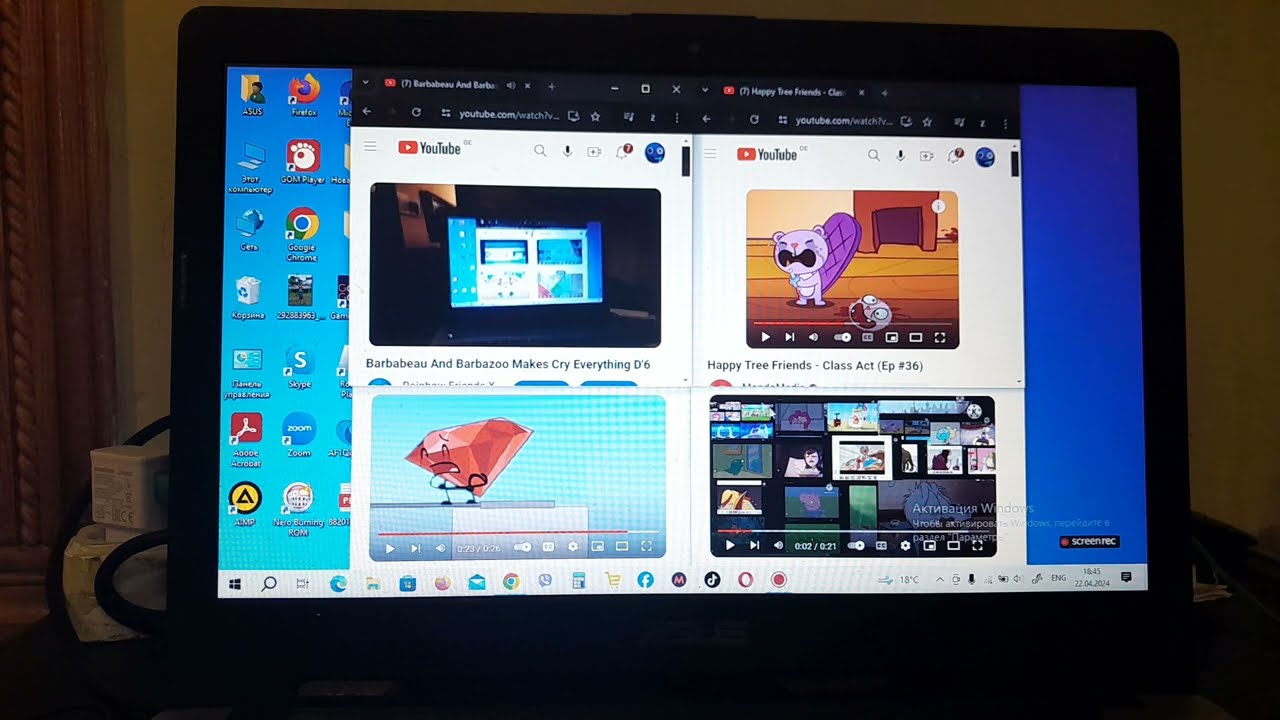The height and width of the screenshot is (720, 1280).
Task: Seek the red ruby video progress bar
Action: tap(517, 533)
